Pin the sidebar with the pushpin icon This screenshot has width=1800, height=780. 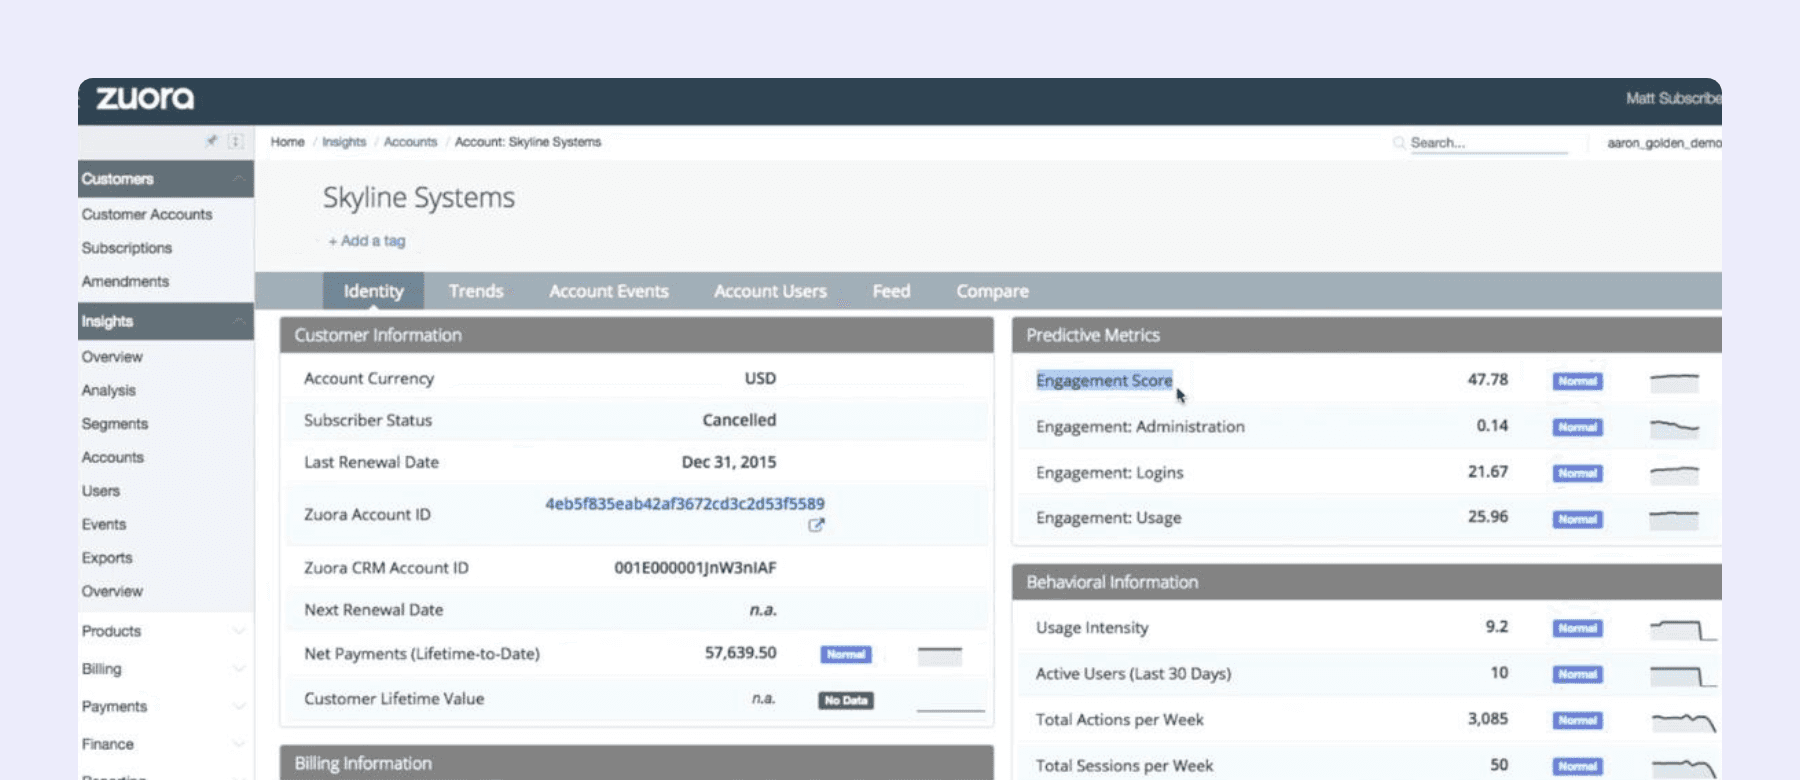(211, 141)
